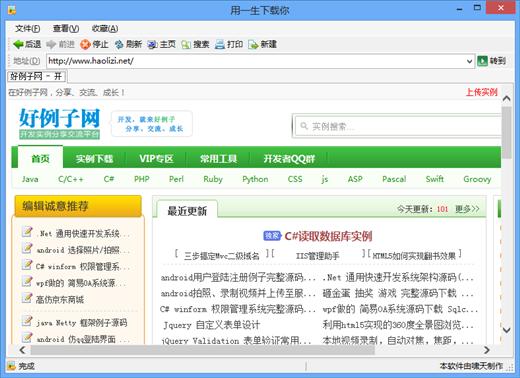Select the VIP专区 navigation tab

[x=156, y=159]
